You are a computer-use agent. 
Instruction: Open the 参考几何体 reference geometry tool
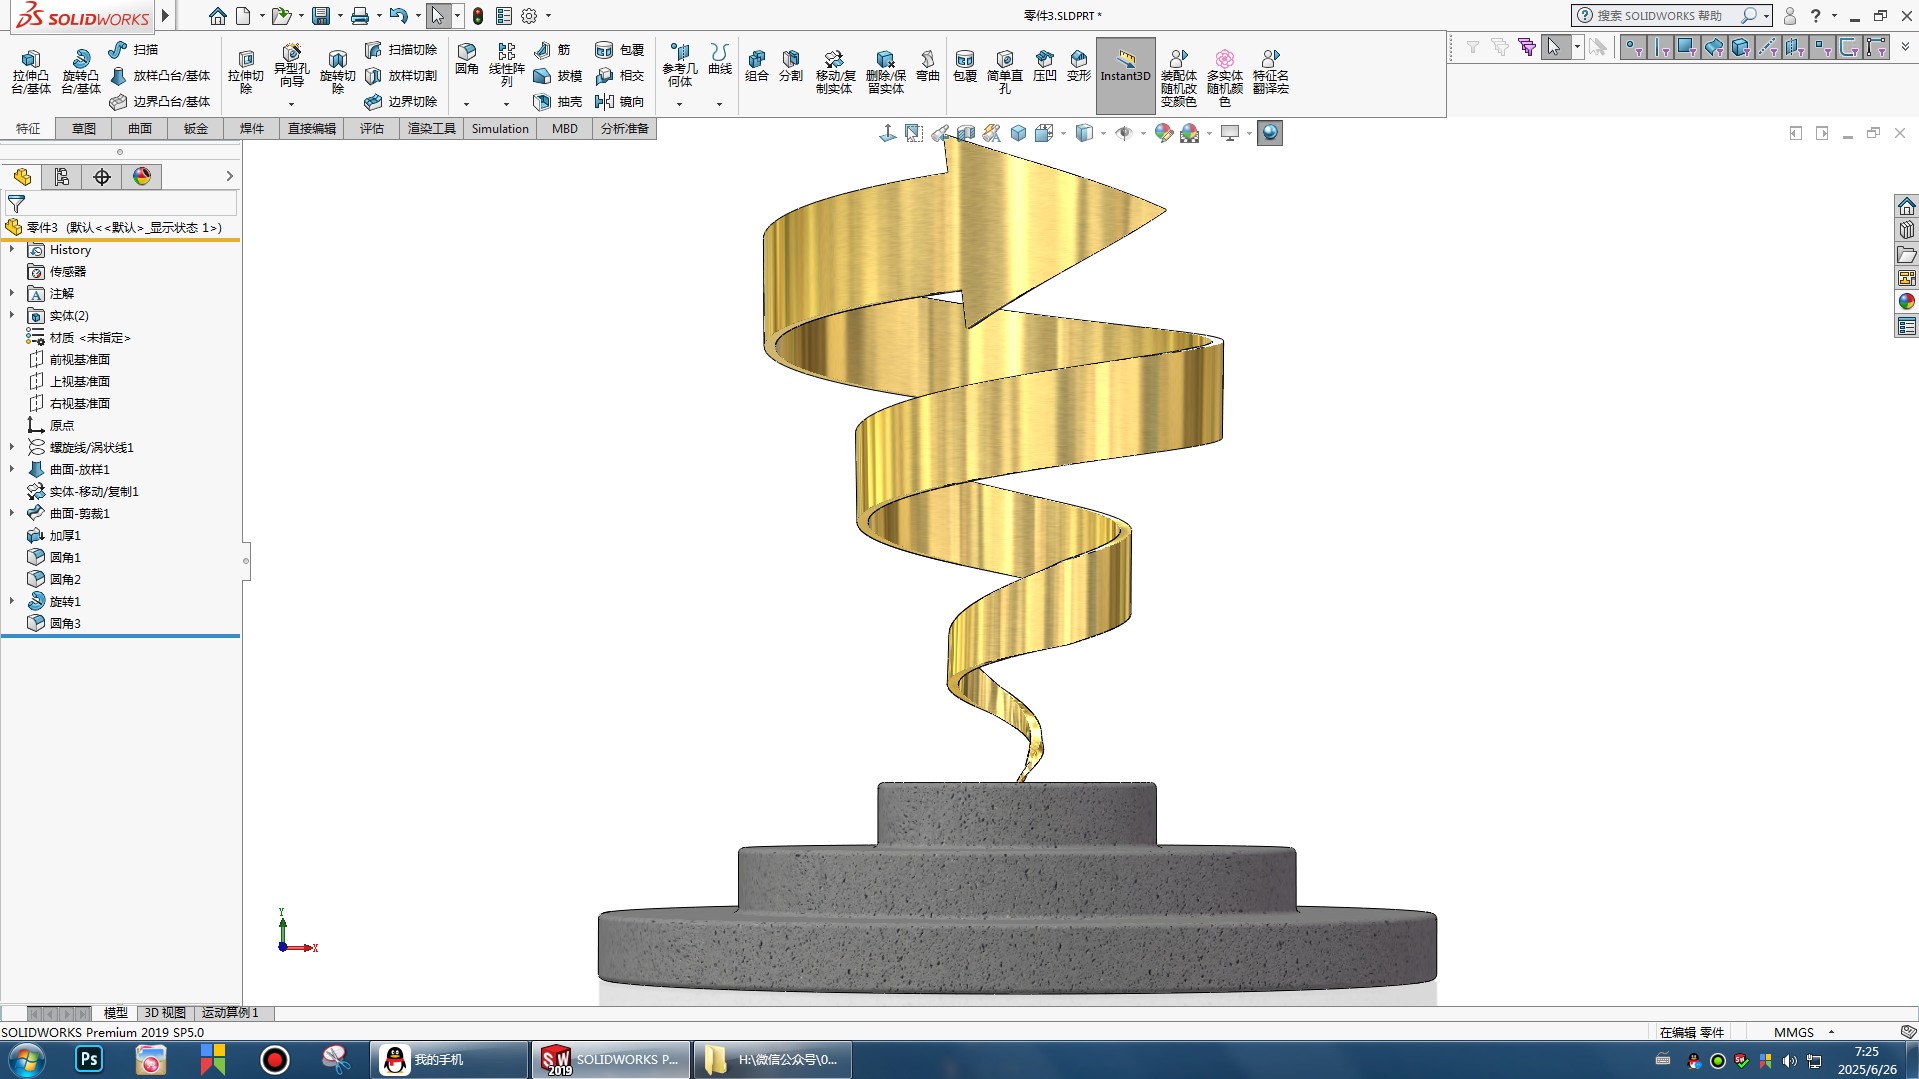(679, 66)
